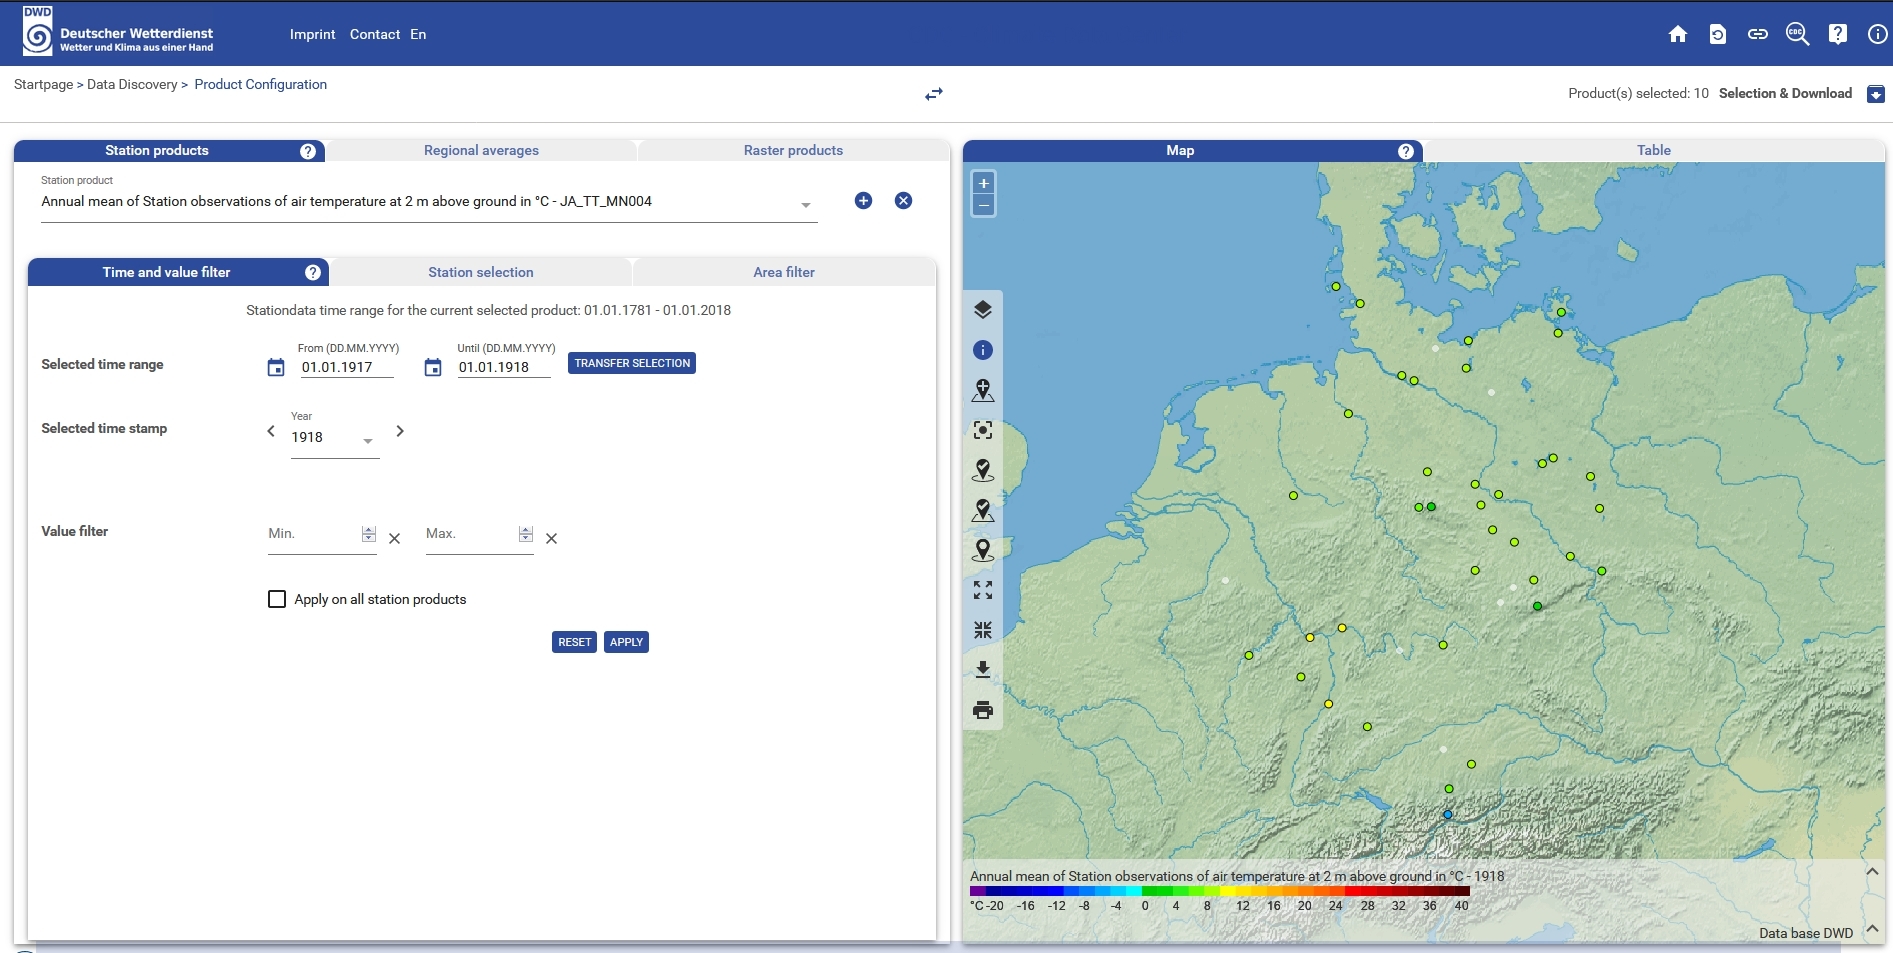
Task: Click the map download icon
Action: (983, 670)
